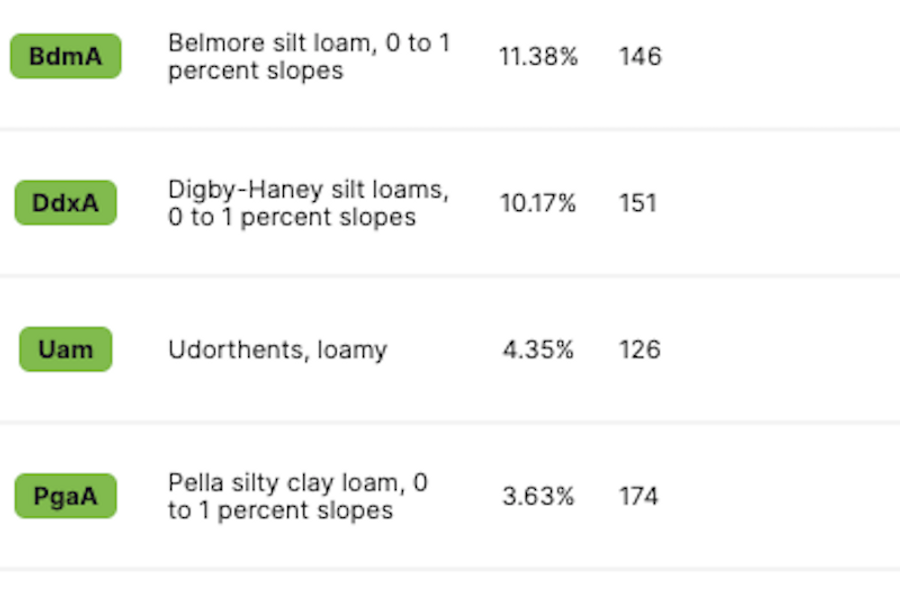This screenshot has width=900, height=598.
Task: Click the divider line below the Uam row
Action: 450,422
